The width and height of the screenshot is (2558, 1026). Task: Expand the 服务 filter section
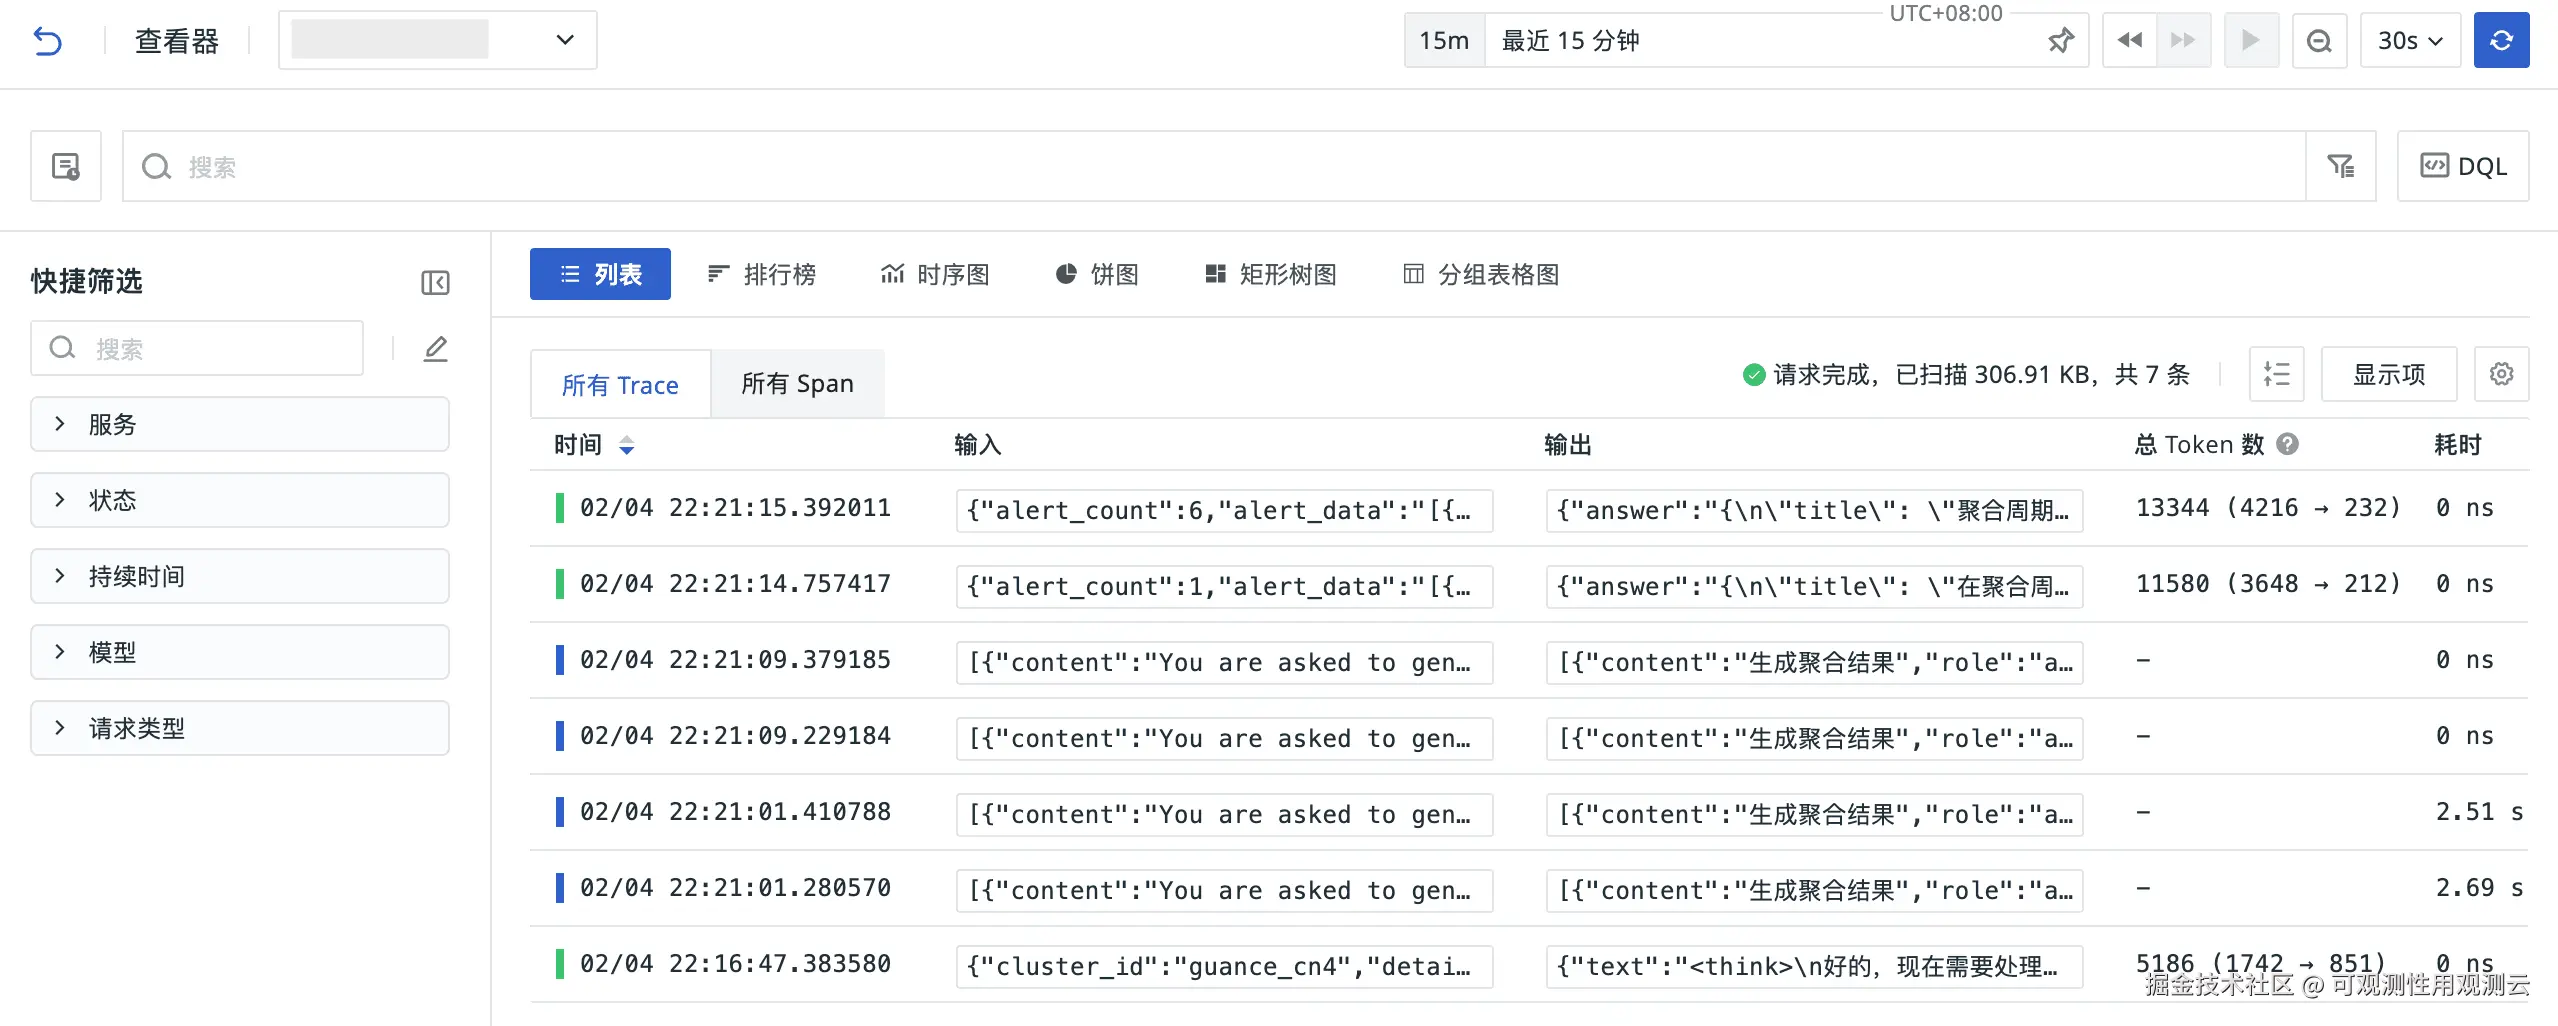240,424
